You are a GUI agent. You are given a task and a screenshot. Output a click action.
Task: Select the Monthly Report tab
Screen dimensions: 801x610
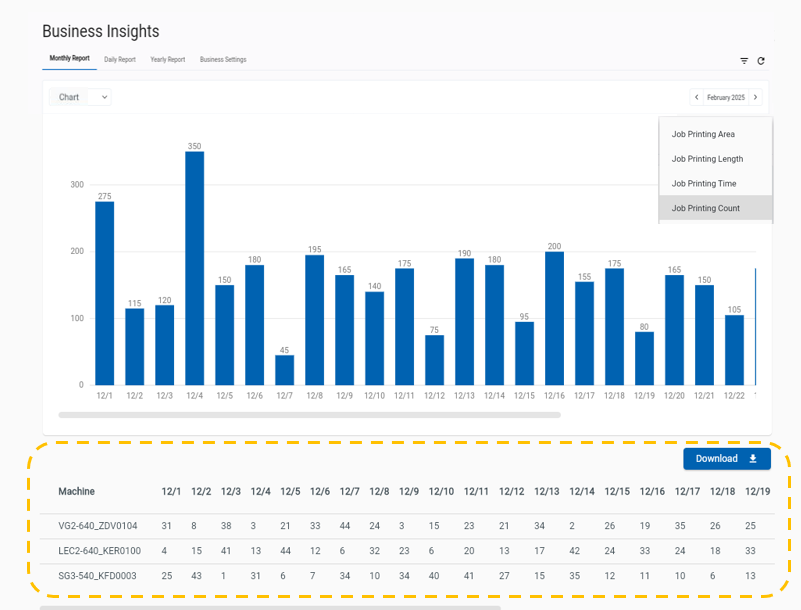[69, 59]
